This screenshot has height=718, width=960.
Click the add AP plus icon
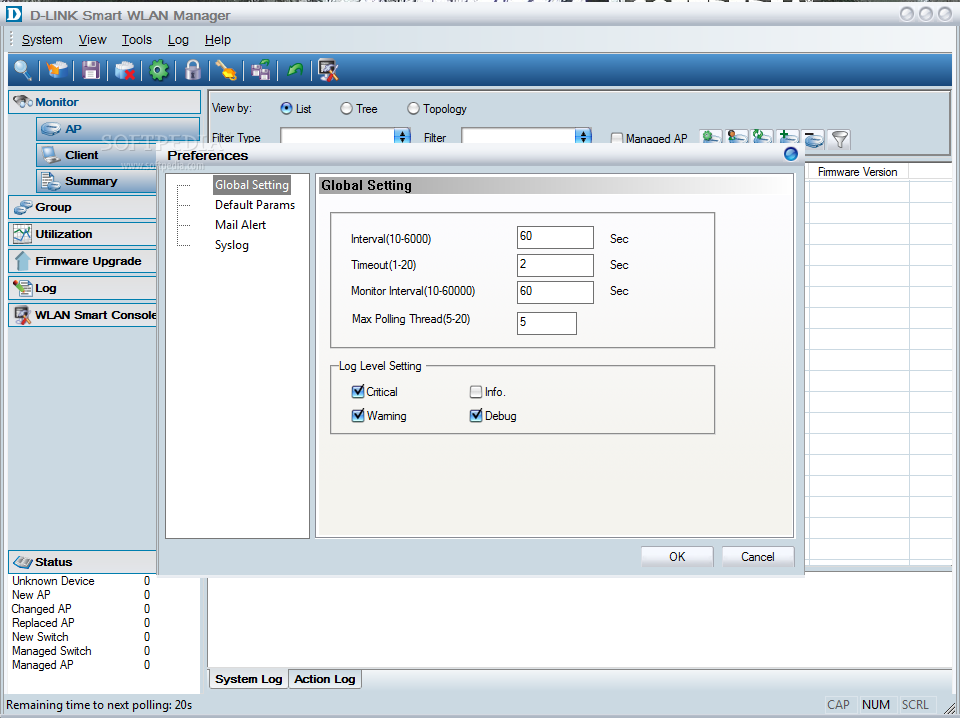point(788,138)
